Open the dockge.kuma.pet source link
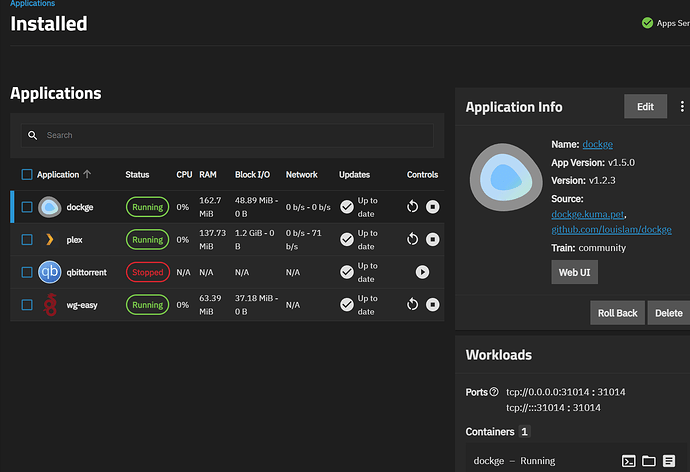Screen dimensions: 690x472 click(x=587, y=214)
